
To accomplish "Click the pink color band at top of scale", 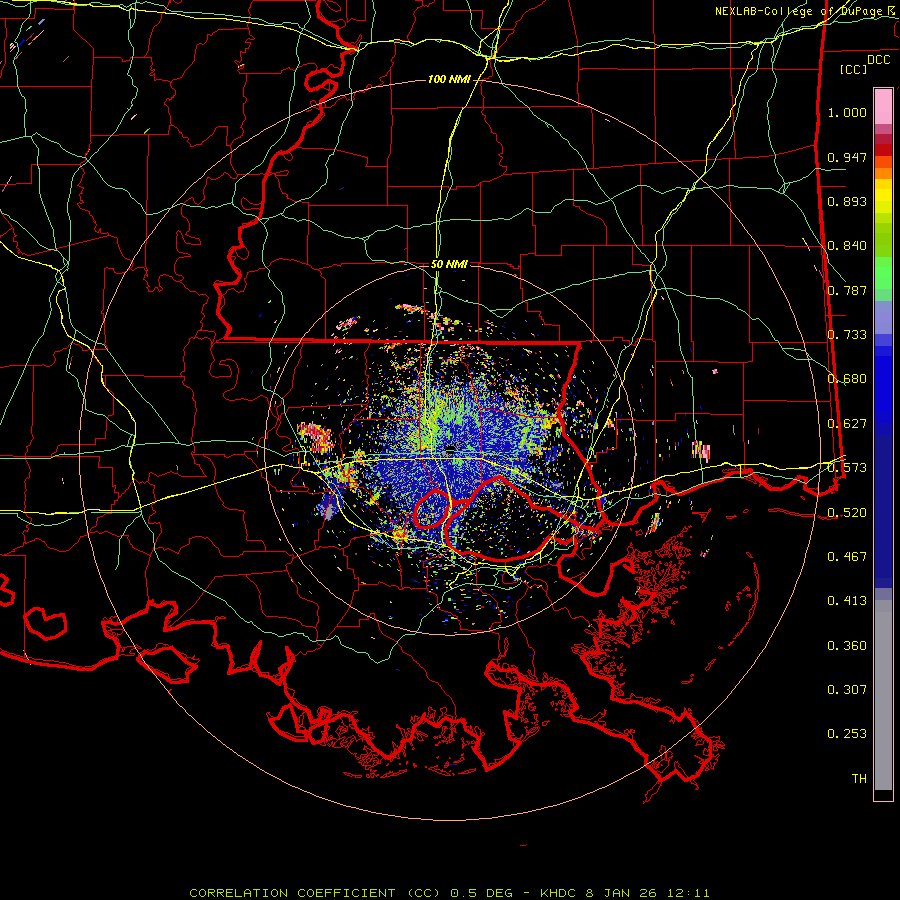I will point(883,106).
